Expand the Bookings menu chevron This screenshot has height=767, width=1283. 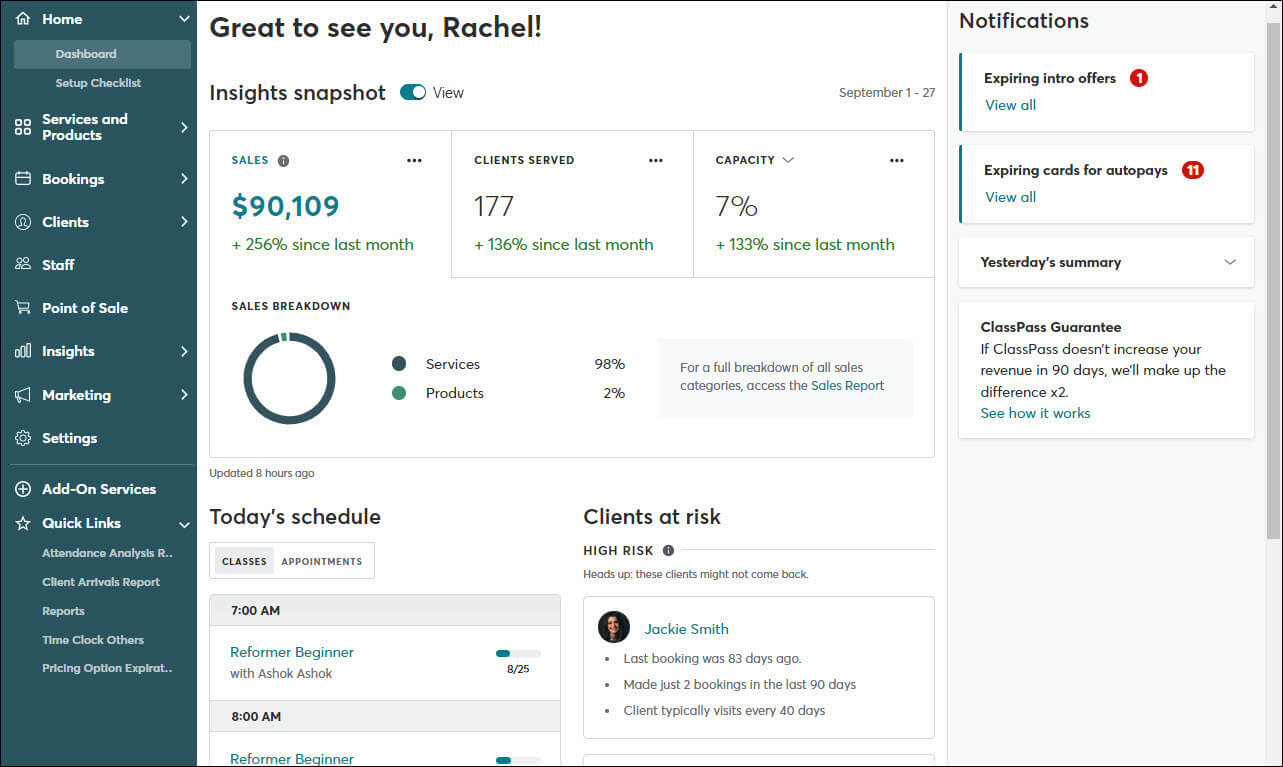pos(184,179)
